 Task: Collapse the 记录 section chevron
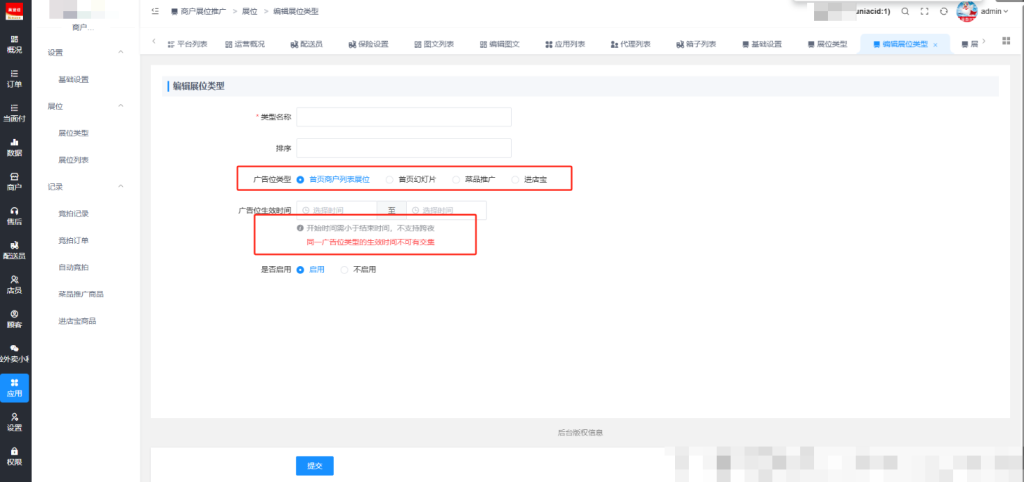coord(121,186)
